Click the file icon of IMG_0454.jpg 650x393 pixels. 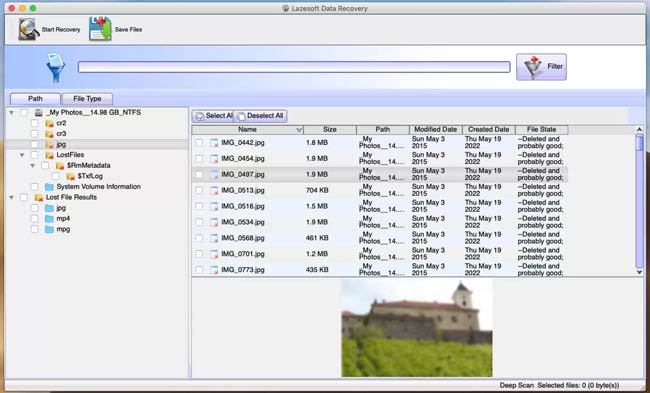(214, 158)
